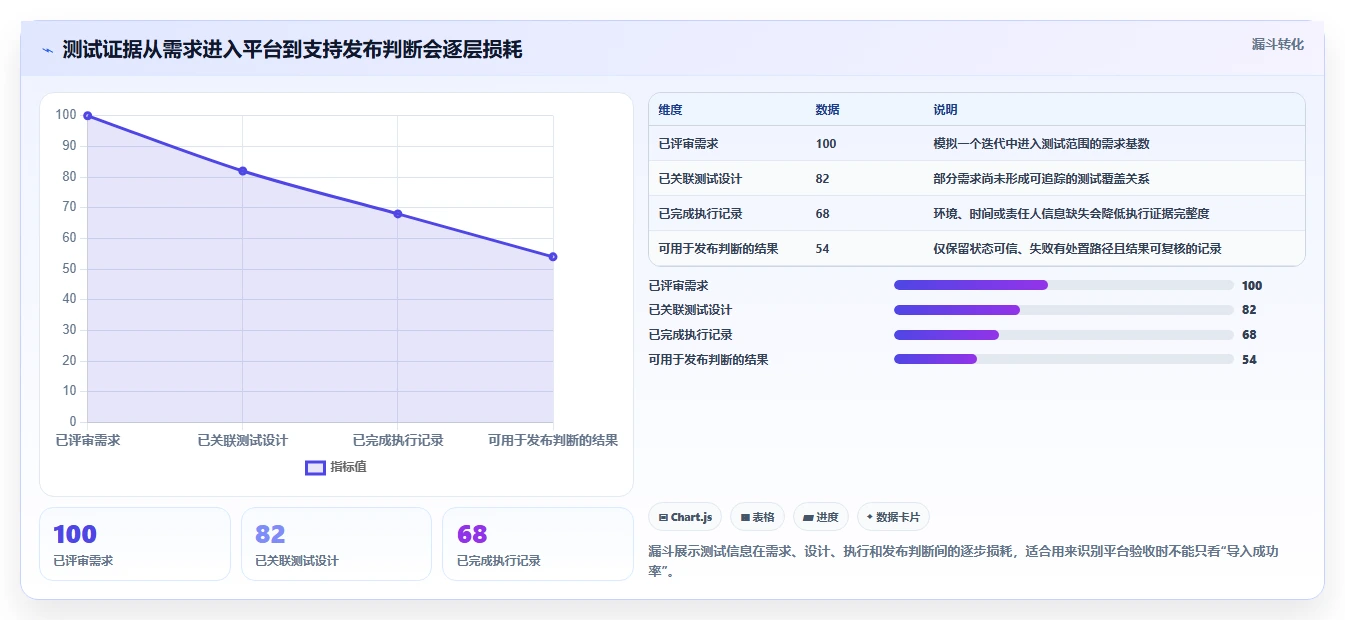The width and height of the screenshot is (1345, 620).
Task: Click the page title about 测试证据
Action: (x=292, y=50)
